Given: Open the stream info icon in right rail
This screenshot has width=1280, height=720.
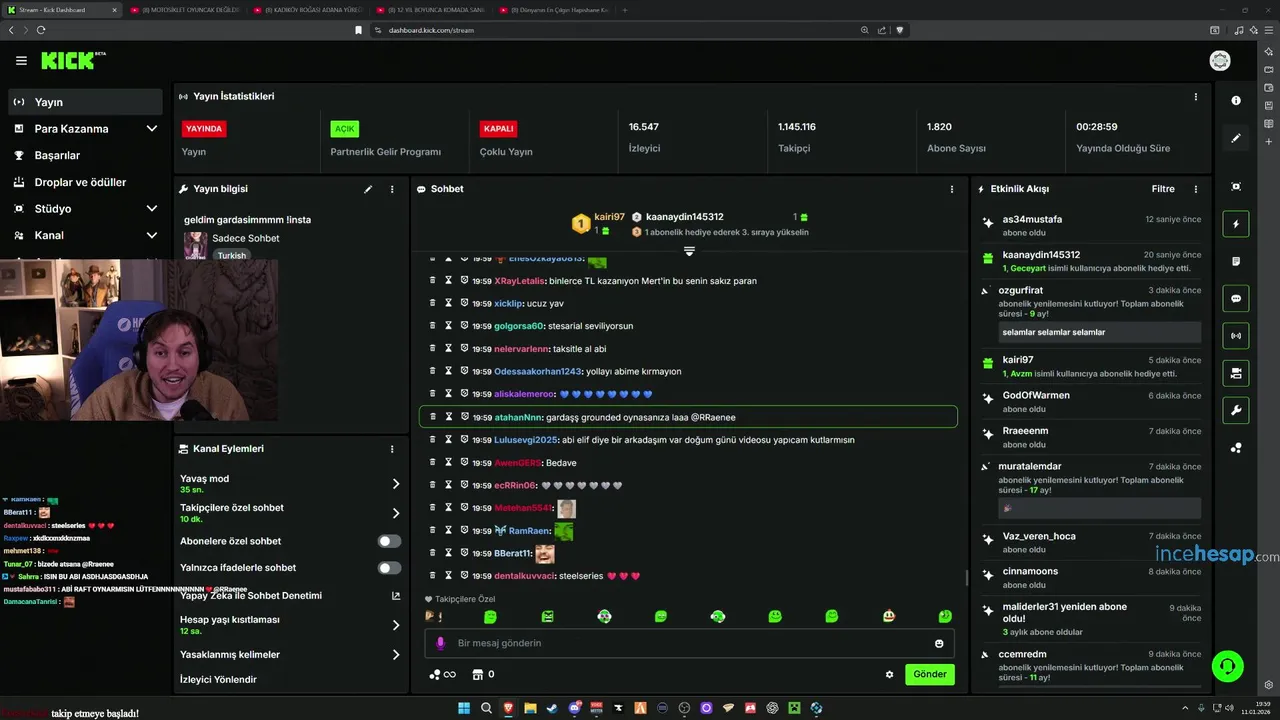Looking at the screenshot, I should click(1236, 100).
